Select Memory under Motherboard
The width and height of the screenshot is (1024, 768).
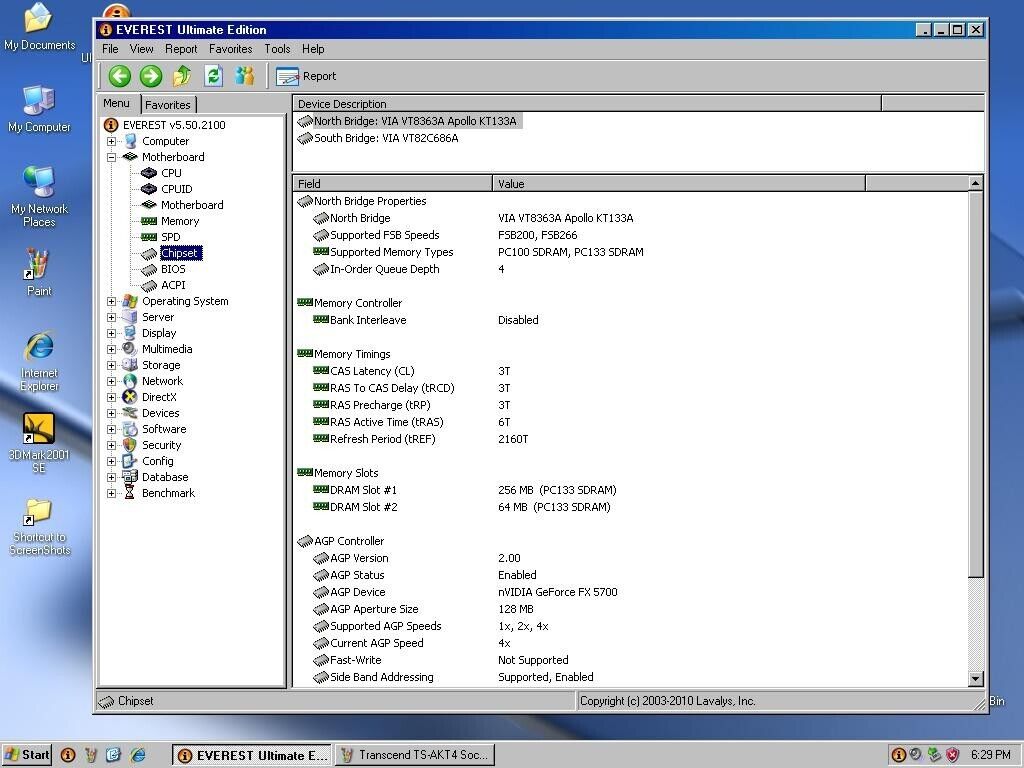180,221
